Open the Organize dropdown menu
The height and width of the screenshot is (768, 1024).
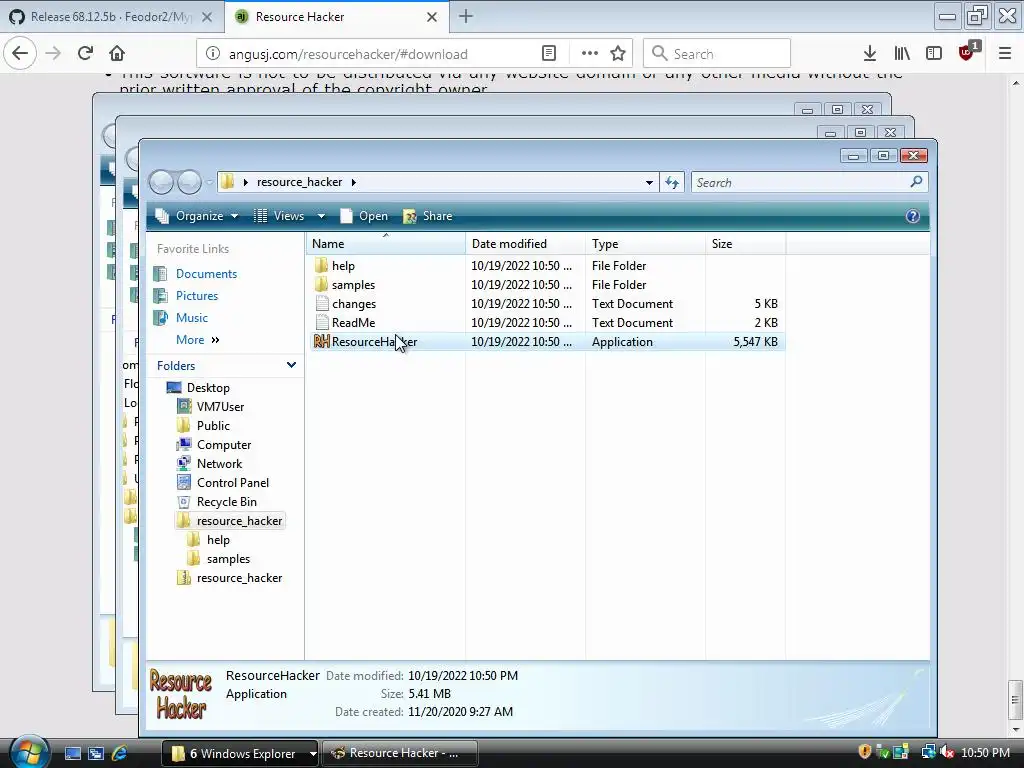(x=197, y=216)
